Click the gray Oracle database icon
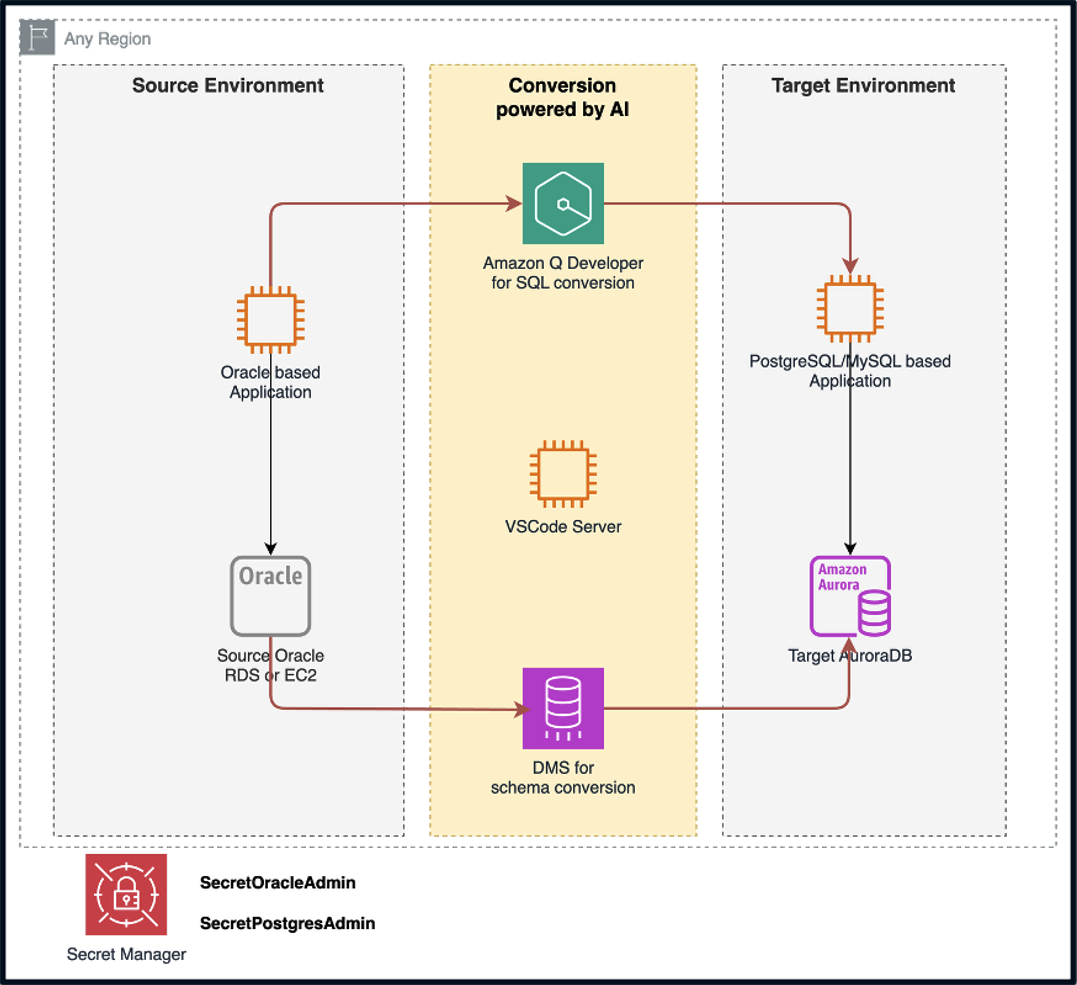The image size is (1077, 985). tap(270, 596)
